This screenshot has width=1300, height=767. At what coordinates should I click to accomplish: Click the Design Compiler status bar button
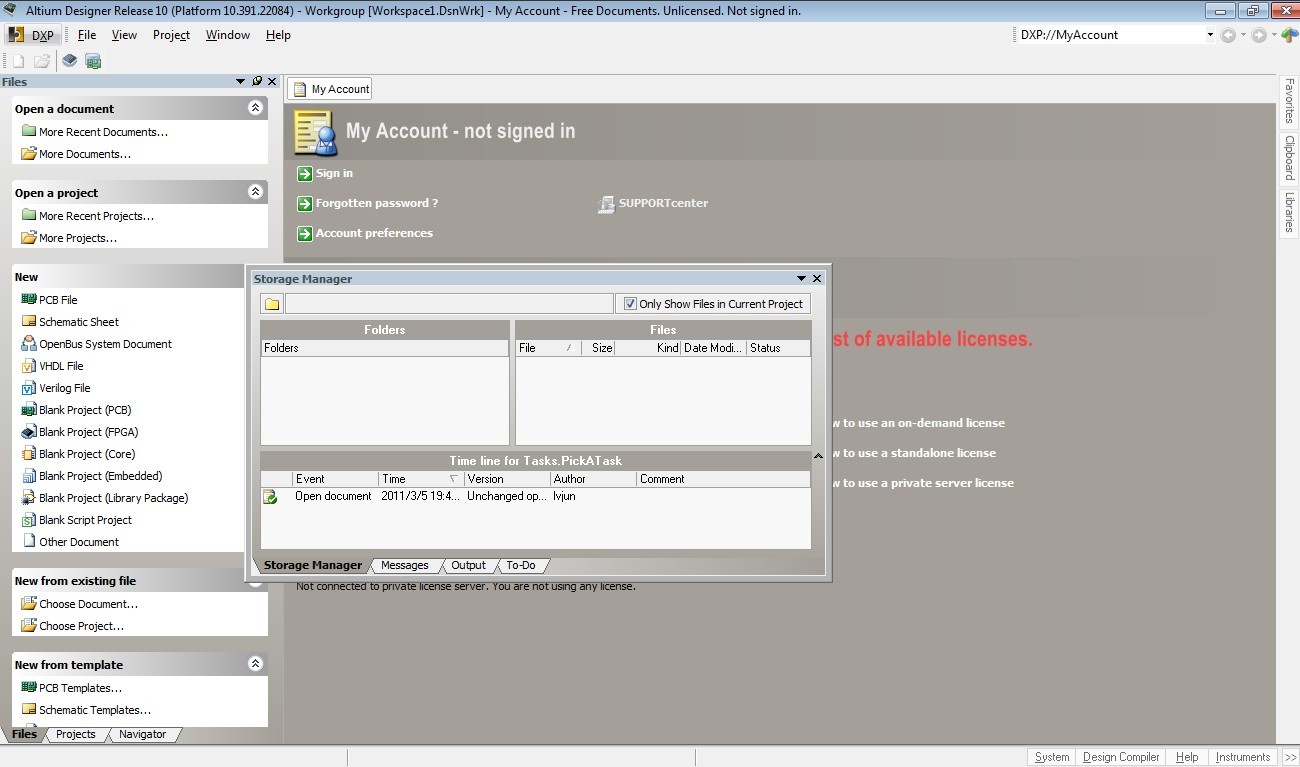tap(1121, 757)
